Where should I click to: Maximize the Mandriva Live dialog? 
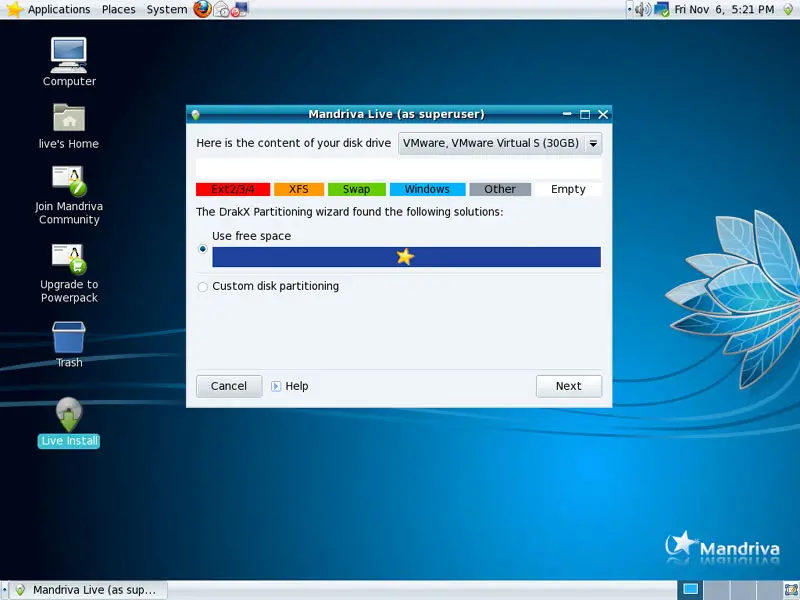(x=585, y=114)
